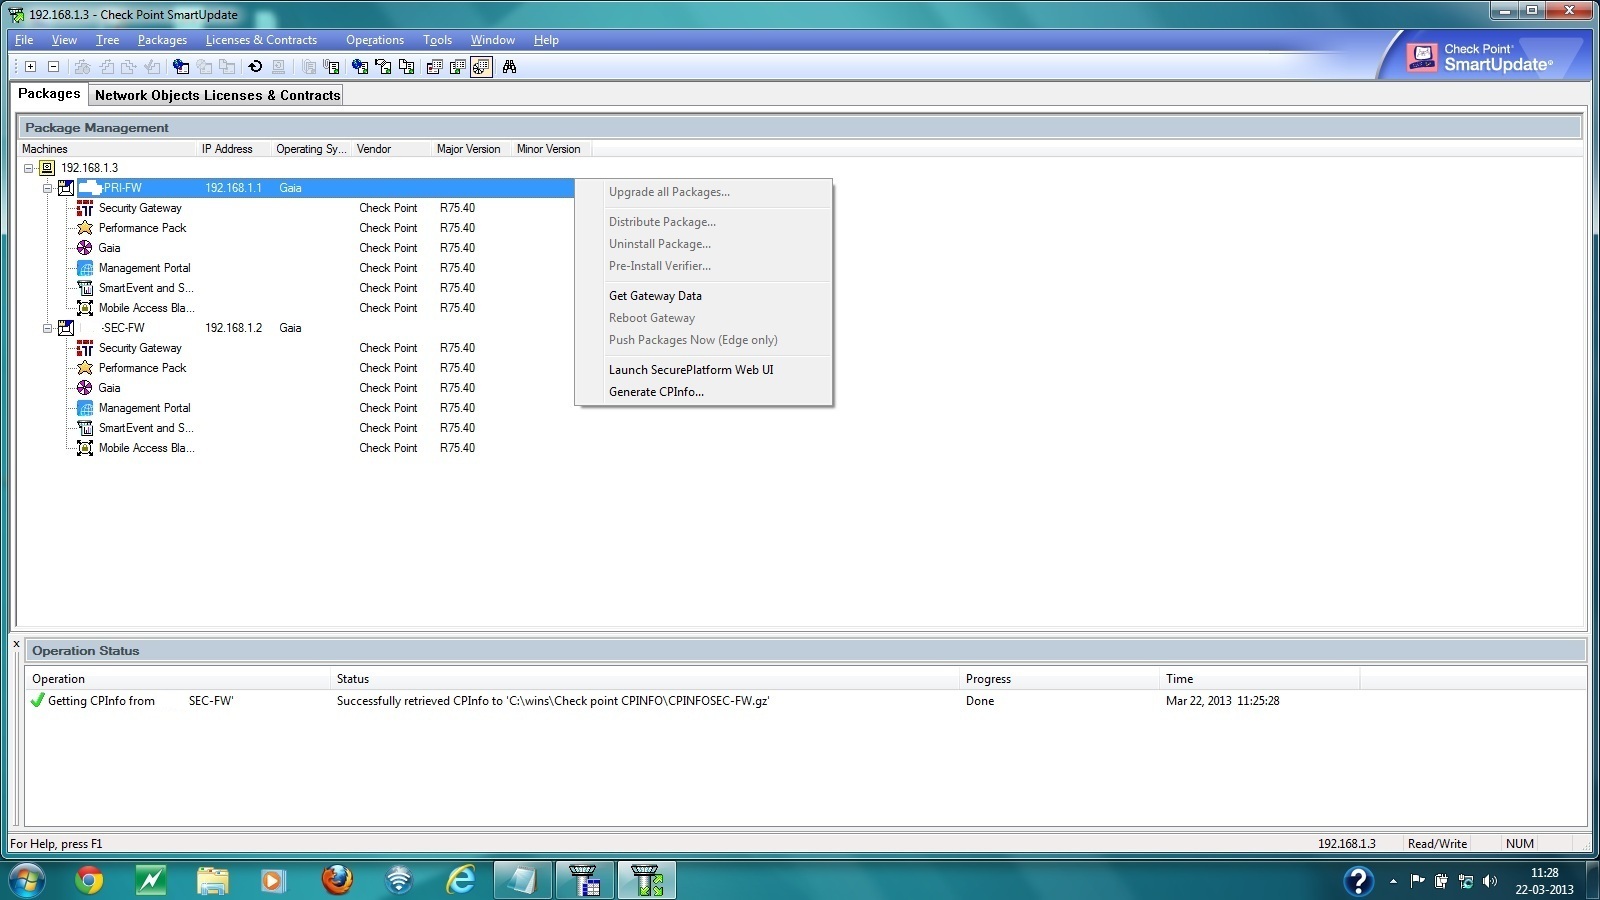1600x900 pixels.
Task: Click the SmartEvent icon under PRI-FW
Action: coord(85,288)
